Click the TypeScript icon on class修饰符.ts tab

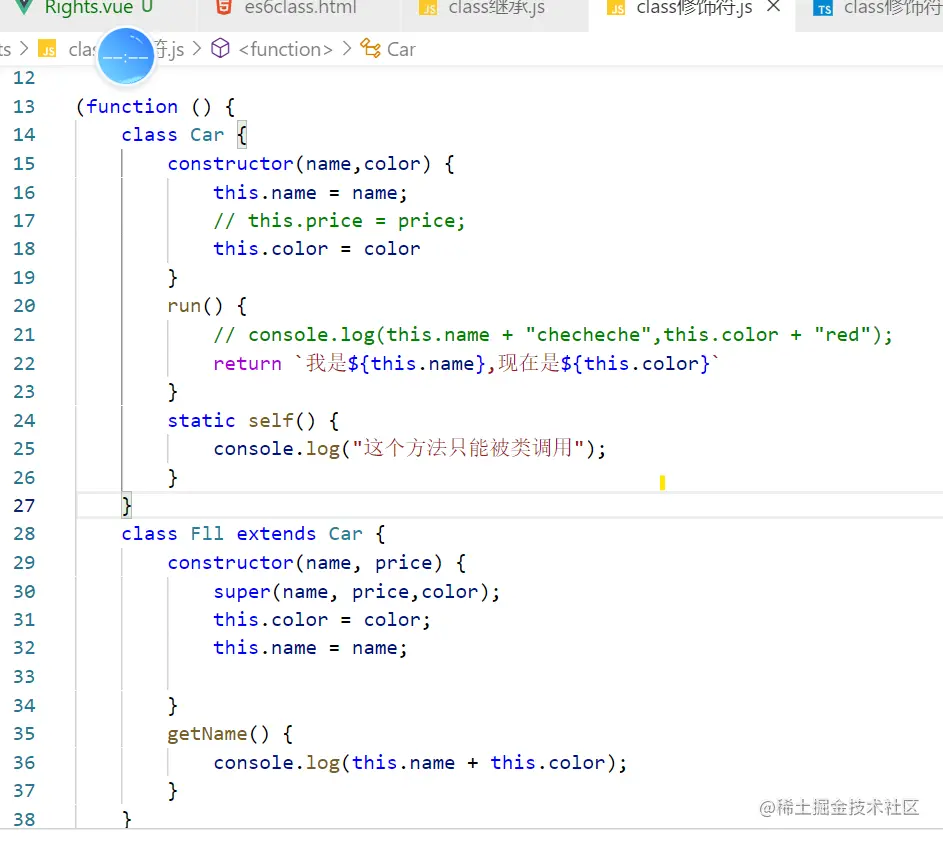(x=824, y=8)
